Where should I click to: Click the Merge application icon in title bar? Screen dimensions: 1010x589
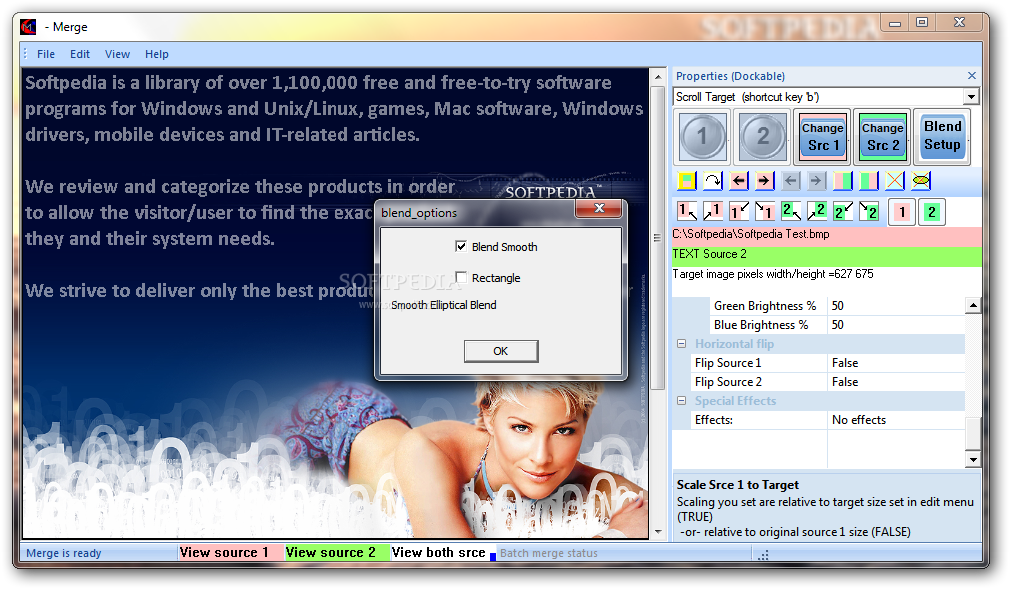[x=28, y=27]
